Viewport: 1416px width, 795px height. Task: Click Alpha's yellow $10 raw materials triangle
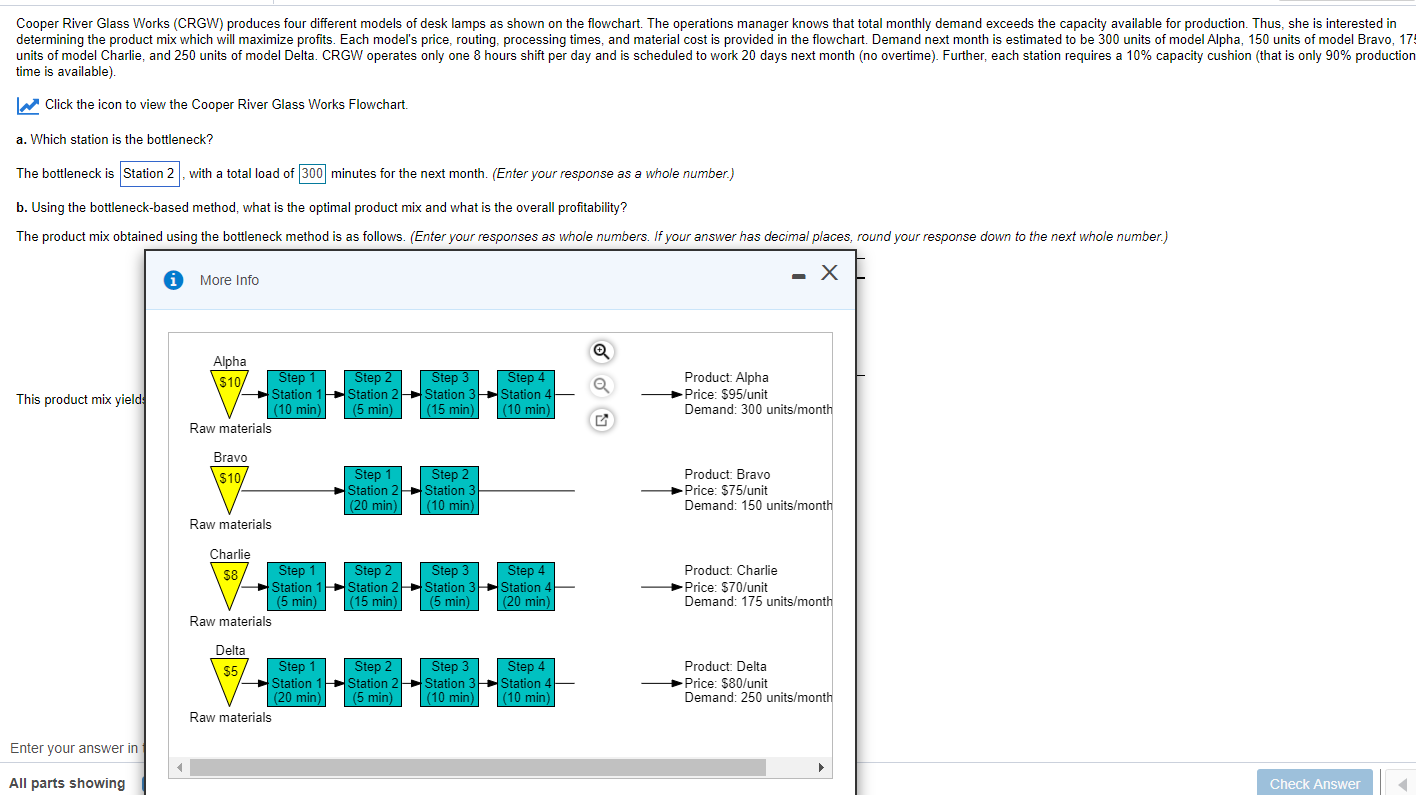click(231, 395)
